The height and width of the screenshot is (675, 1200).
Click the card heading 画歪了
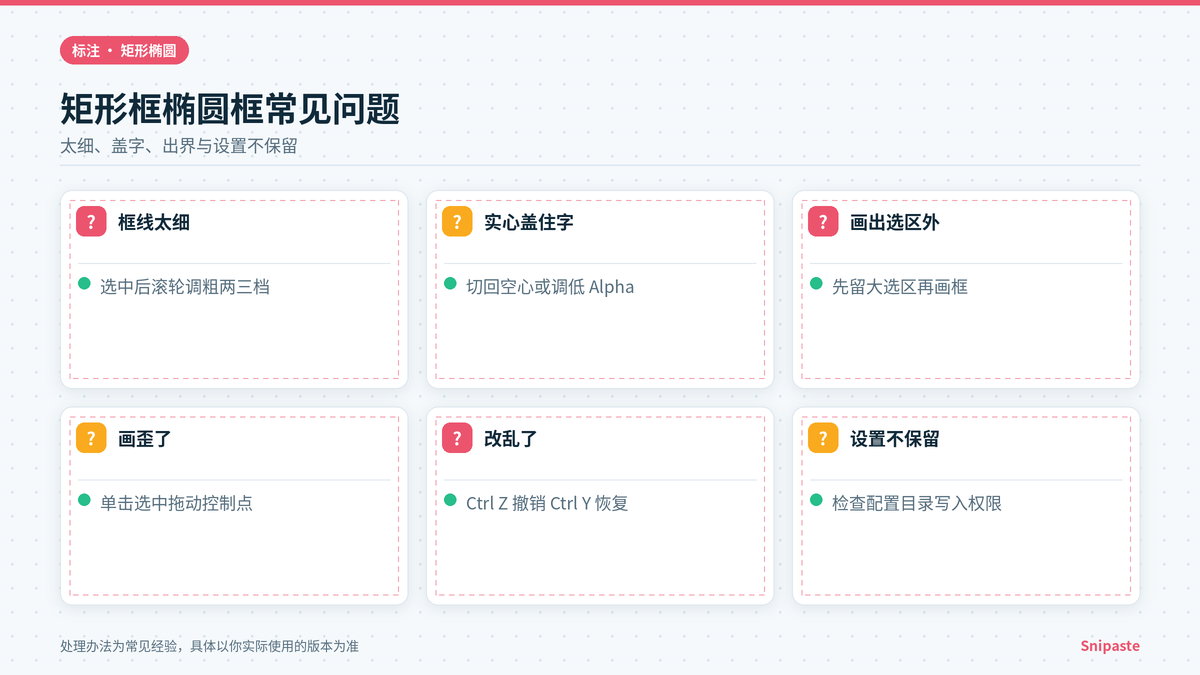coord(145,438)
